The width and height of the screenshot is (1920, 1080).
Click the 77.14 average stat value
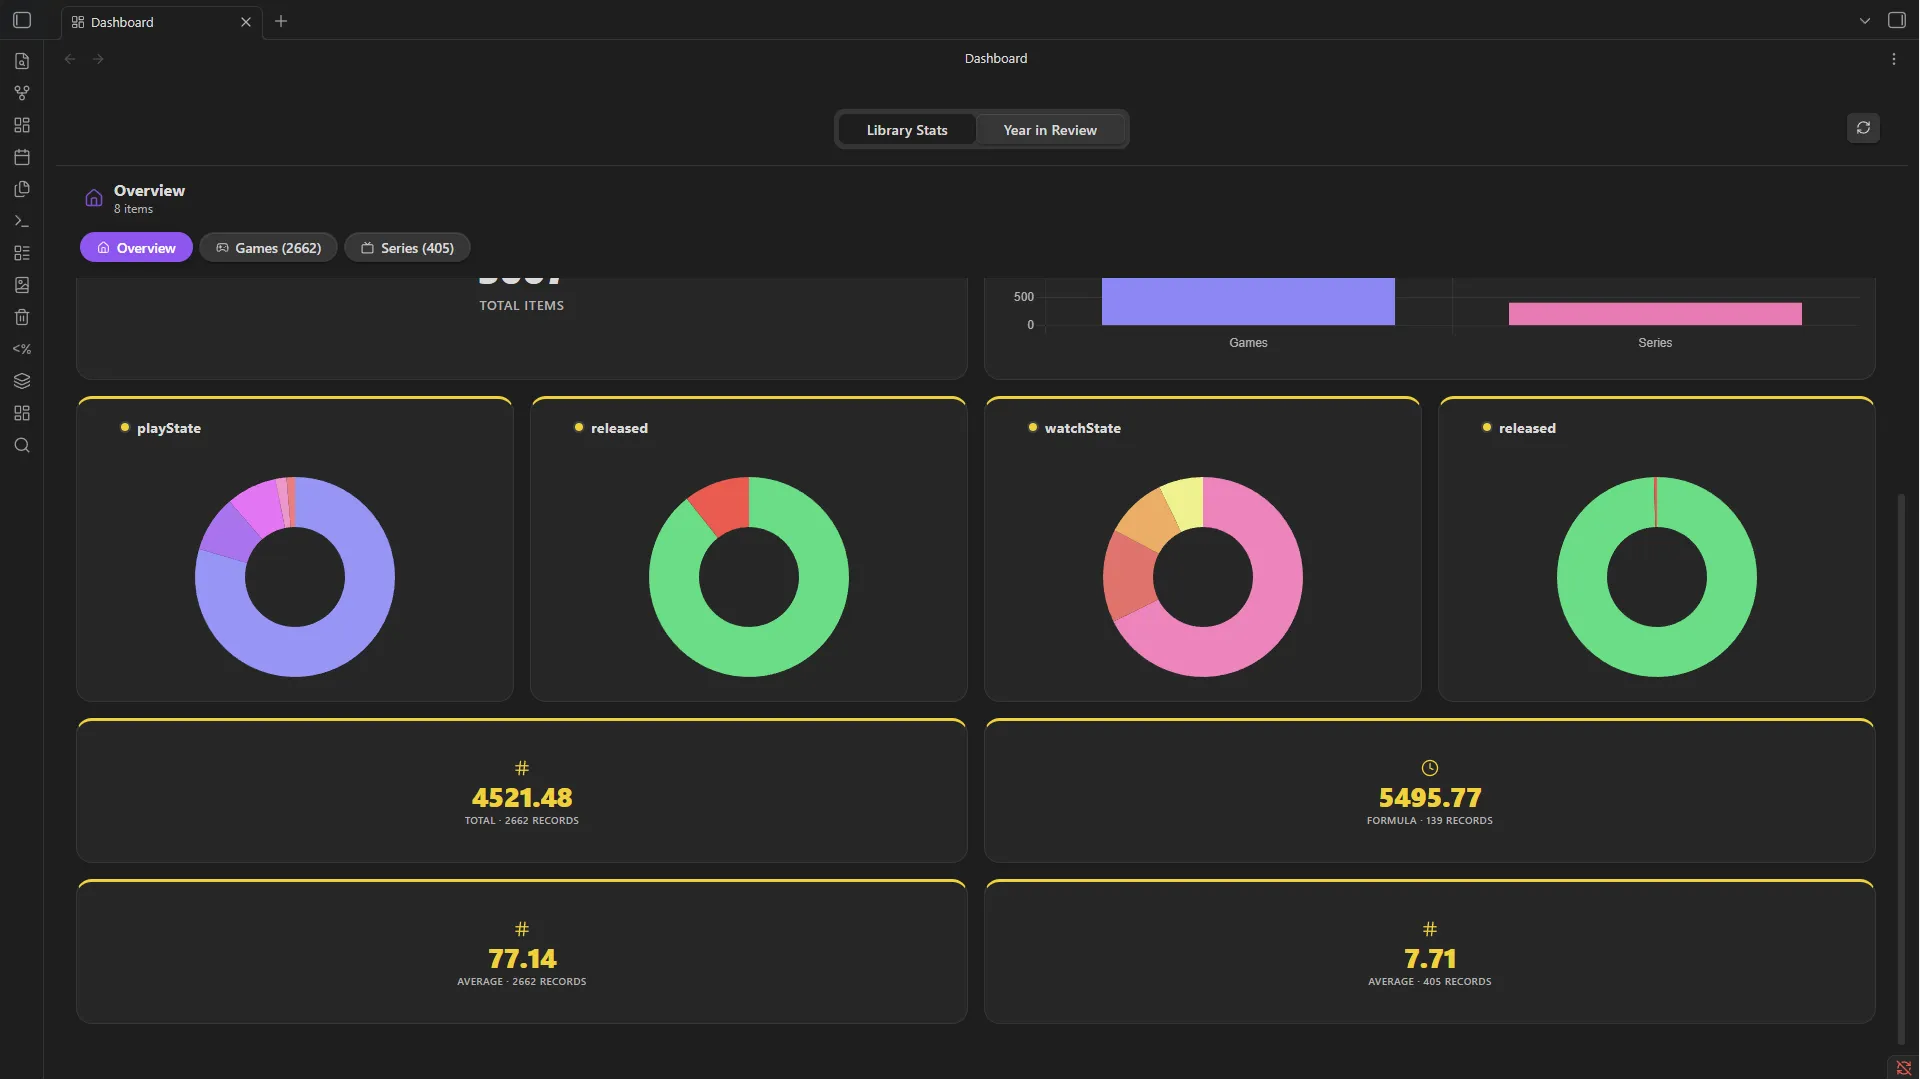pyautogui.click(x=522, y=959)
